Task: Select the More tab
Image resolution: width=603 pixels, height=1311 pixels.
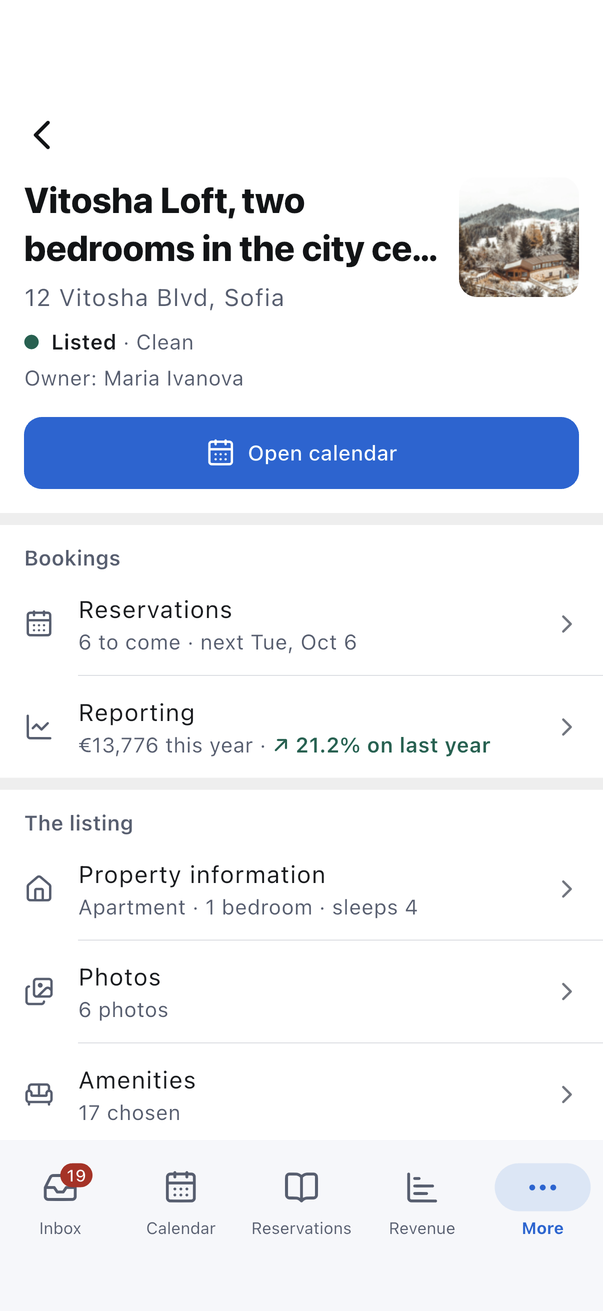Action: (x=543, y=1200)
